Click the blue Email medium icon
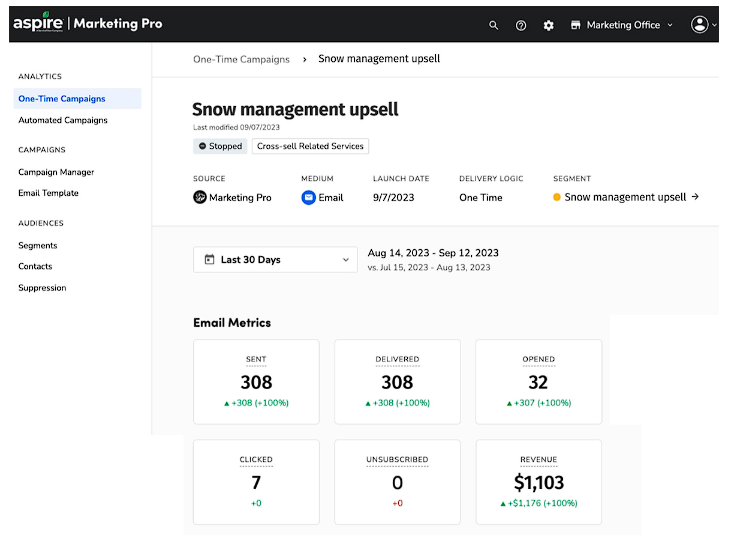742x554 pixels. 309,197
